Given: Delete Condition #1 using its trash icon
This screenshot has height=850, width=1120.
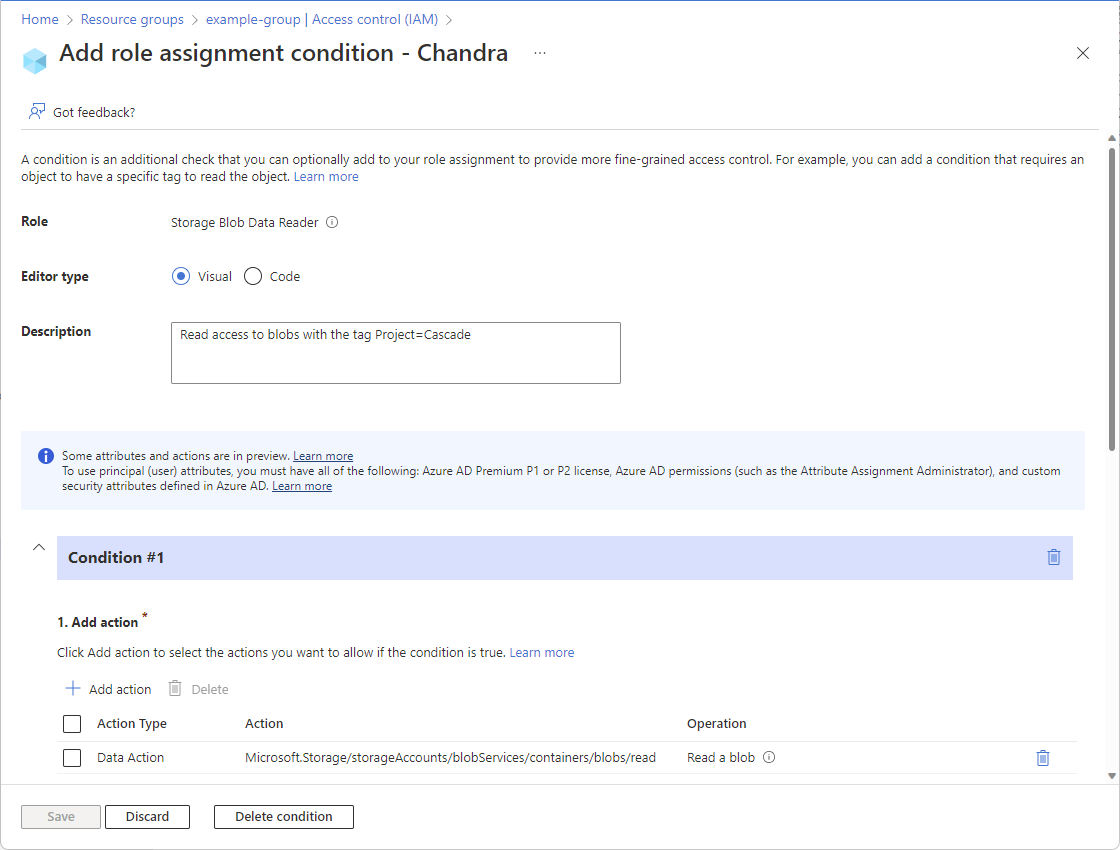Looking at the screenshot, I should point(1053,557).
